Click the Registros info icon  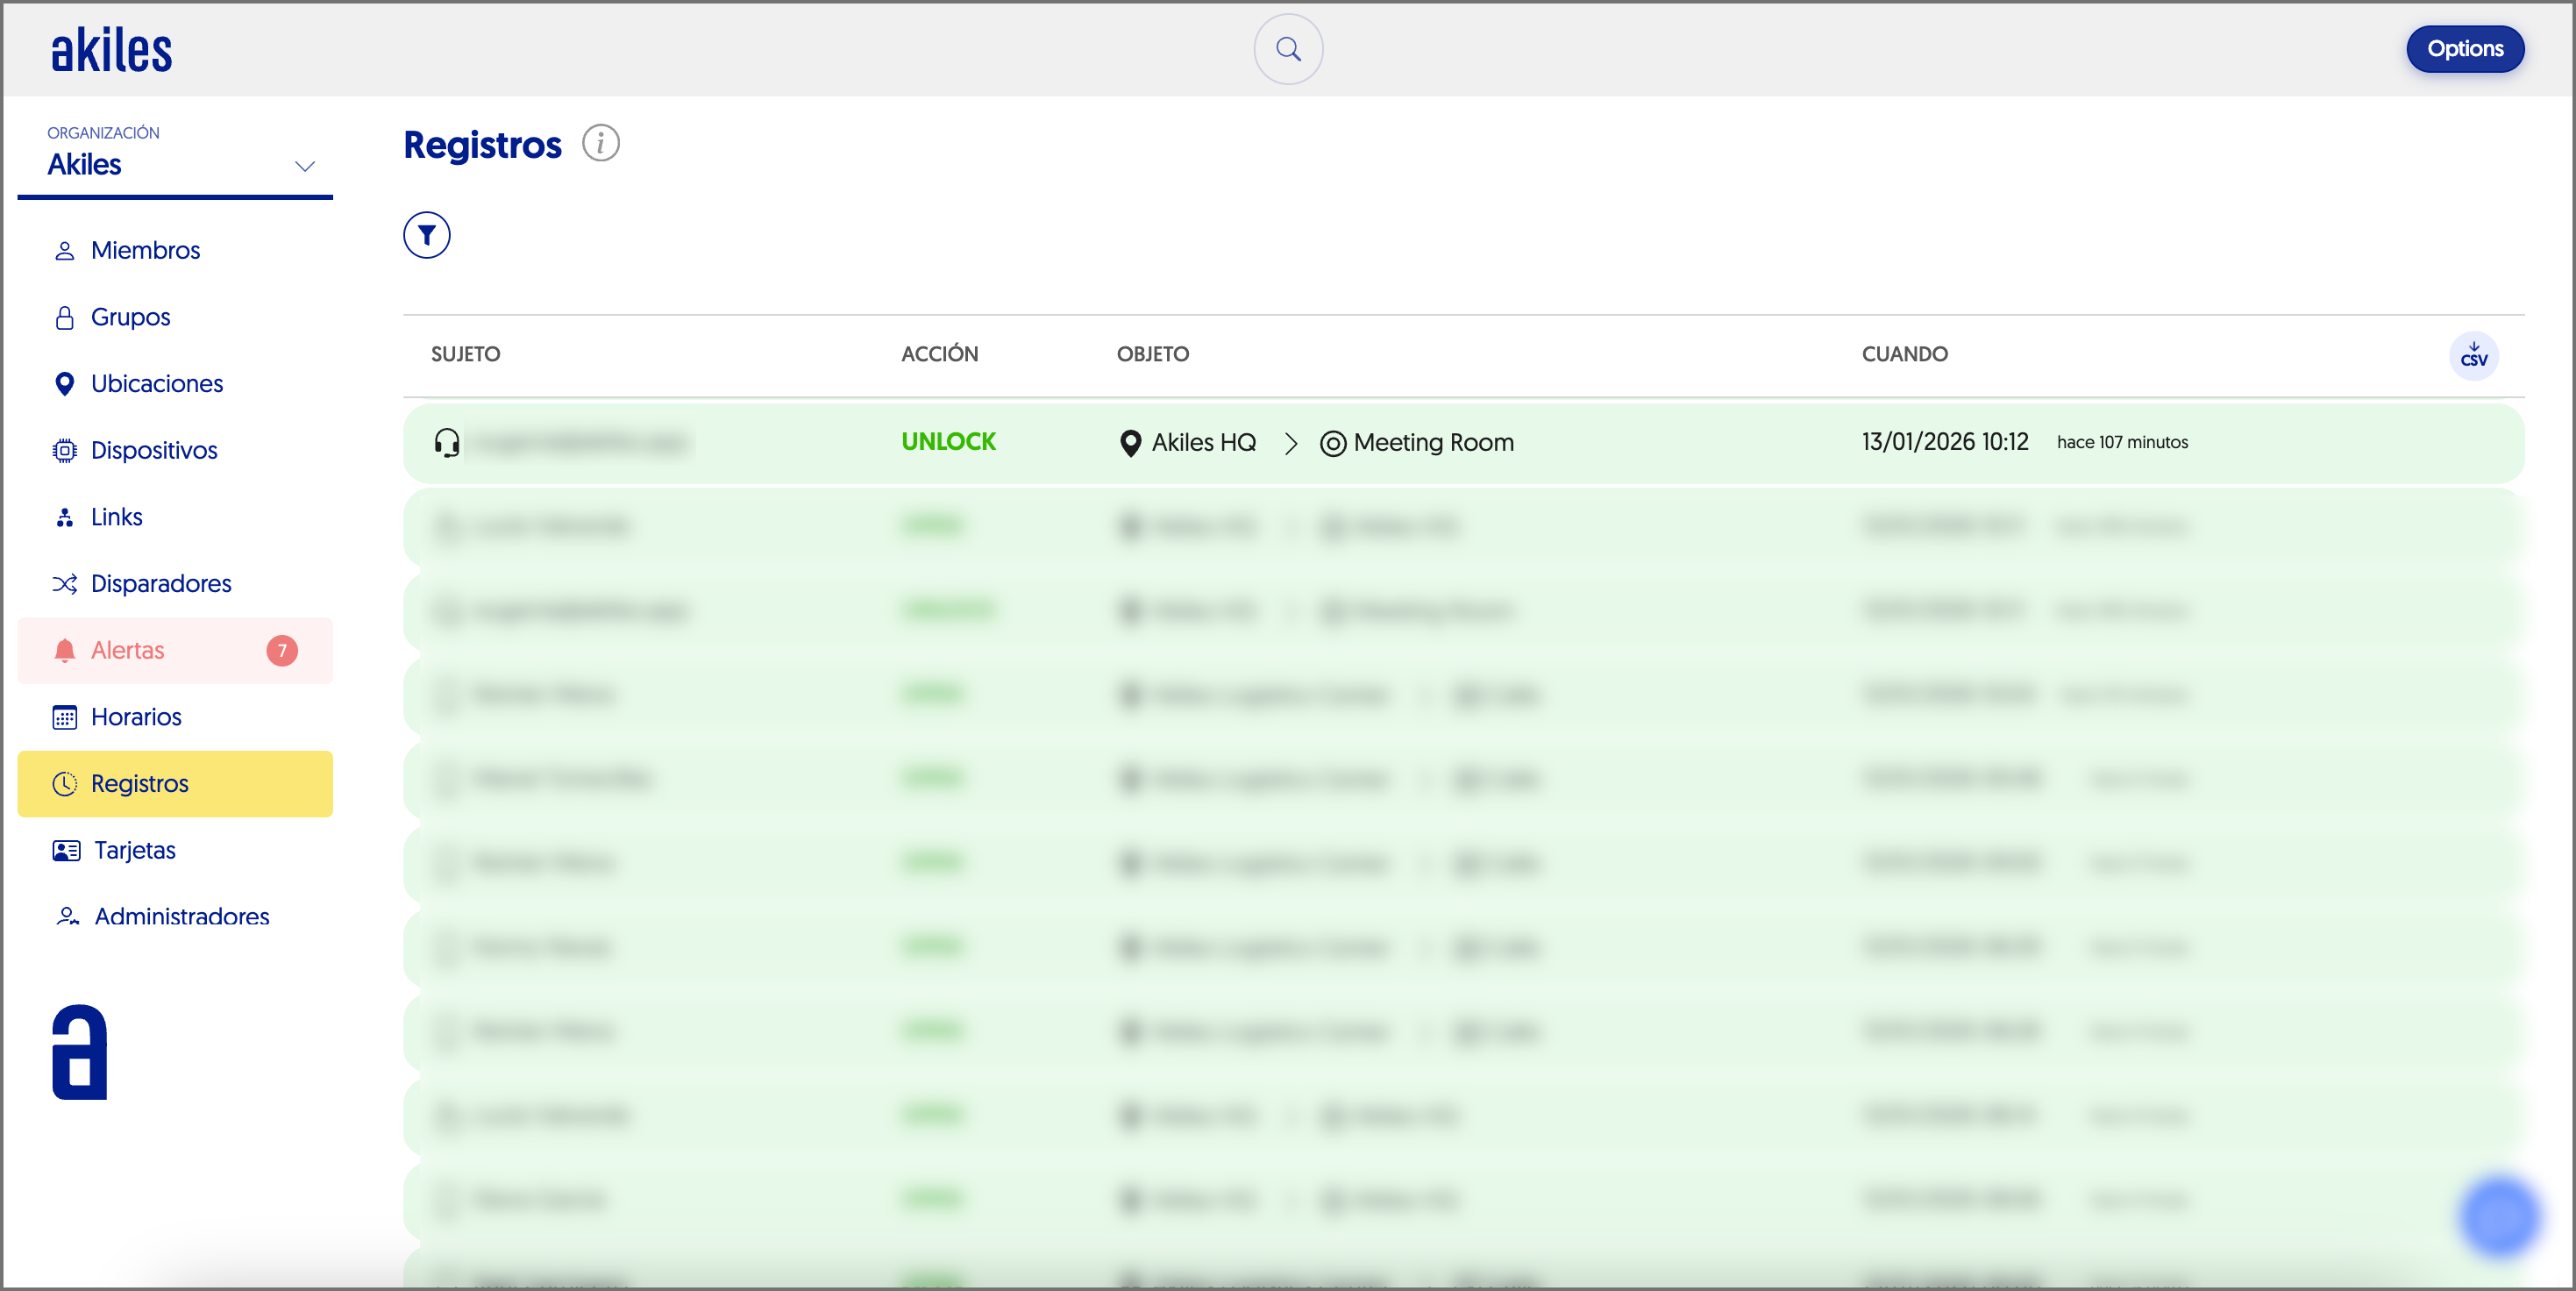tap(600, 143)
